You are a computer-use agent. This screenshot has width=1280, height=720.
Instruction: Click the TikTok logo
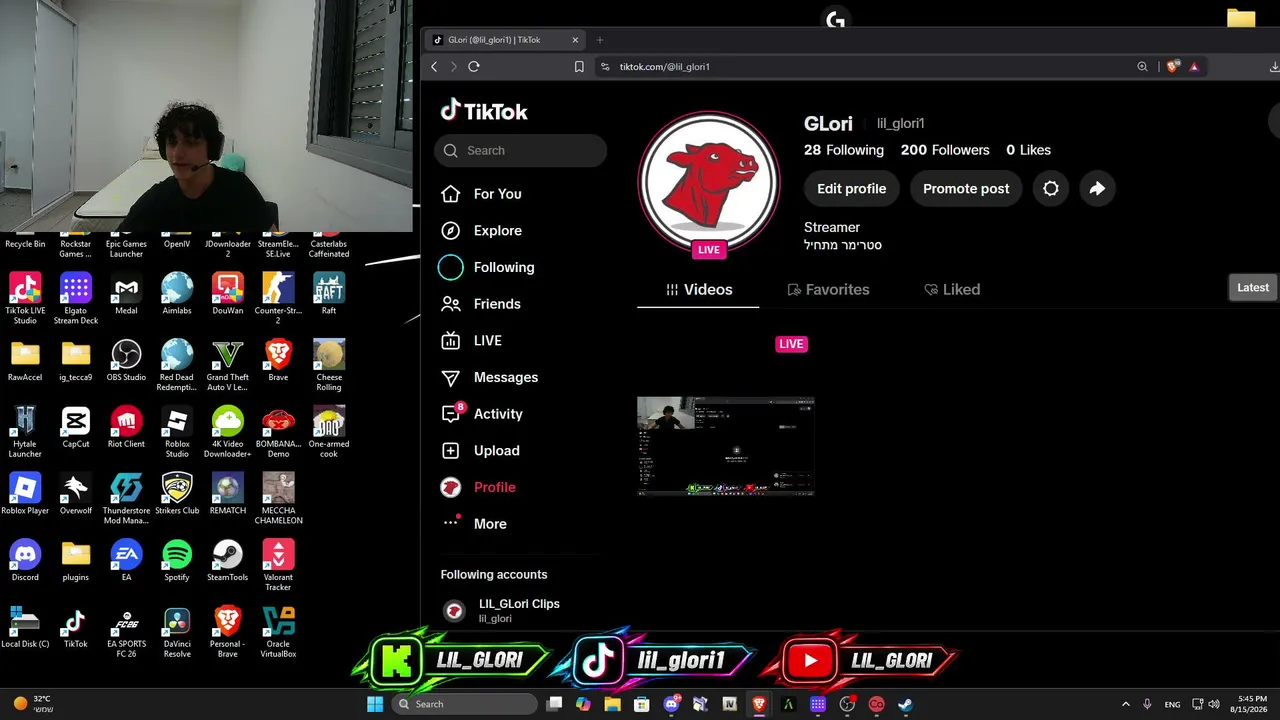[484, 111]
